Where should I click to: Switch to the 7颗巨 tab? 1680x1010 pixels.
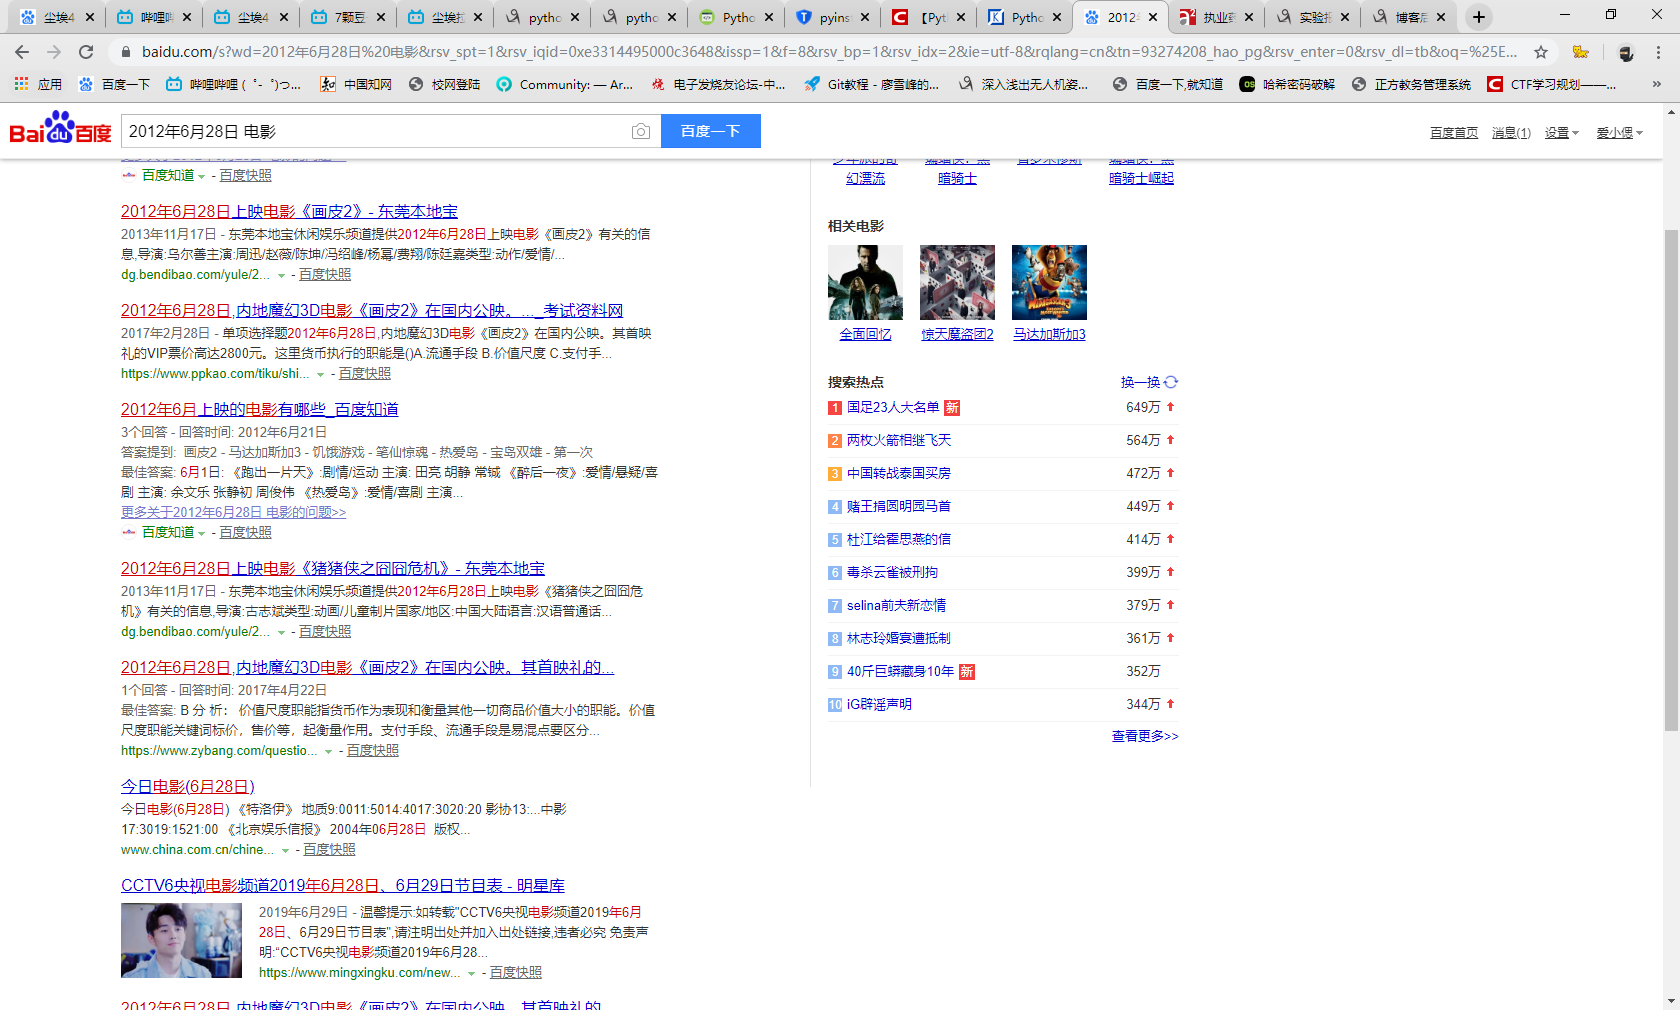[347, 17]
